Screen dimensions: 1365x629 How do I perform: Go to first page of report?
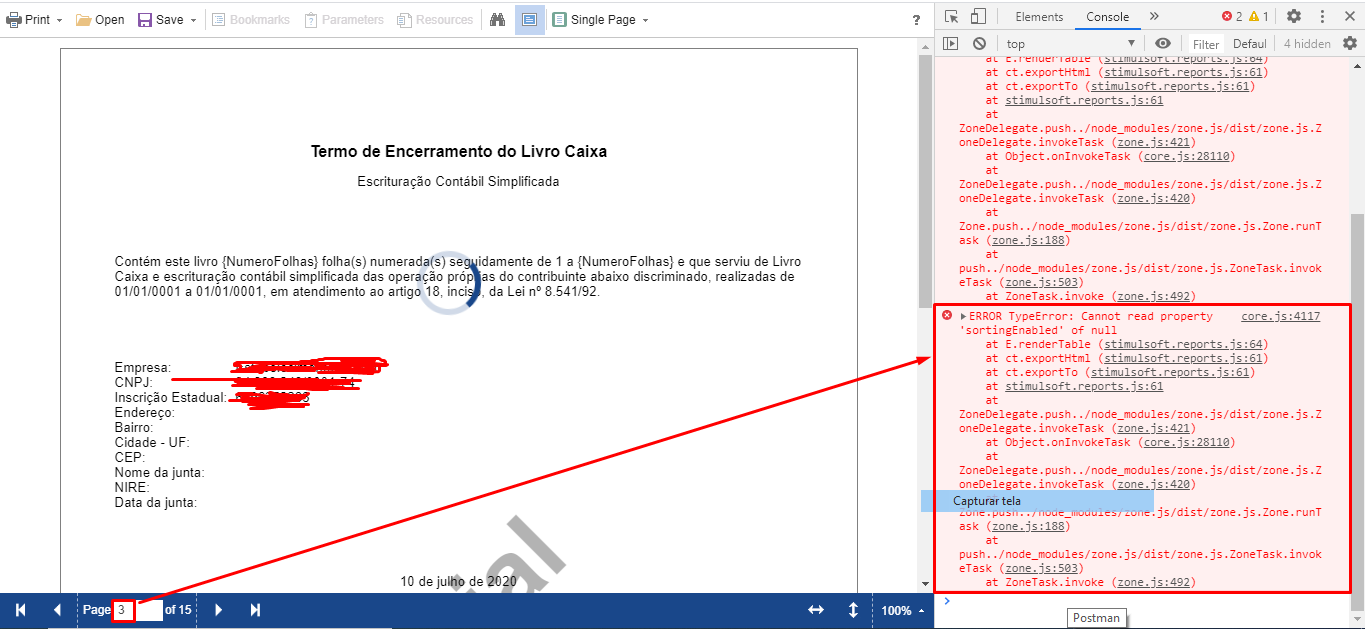(21, 610)
